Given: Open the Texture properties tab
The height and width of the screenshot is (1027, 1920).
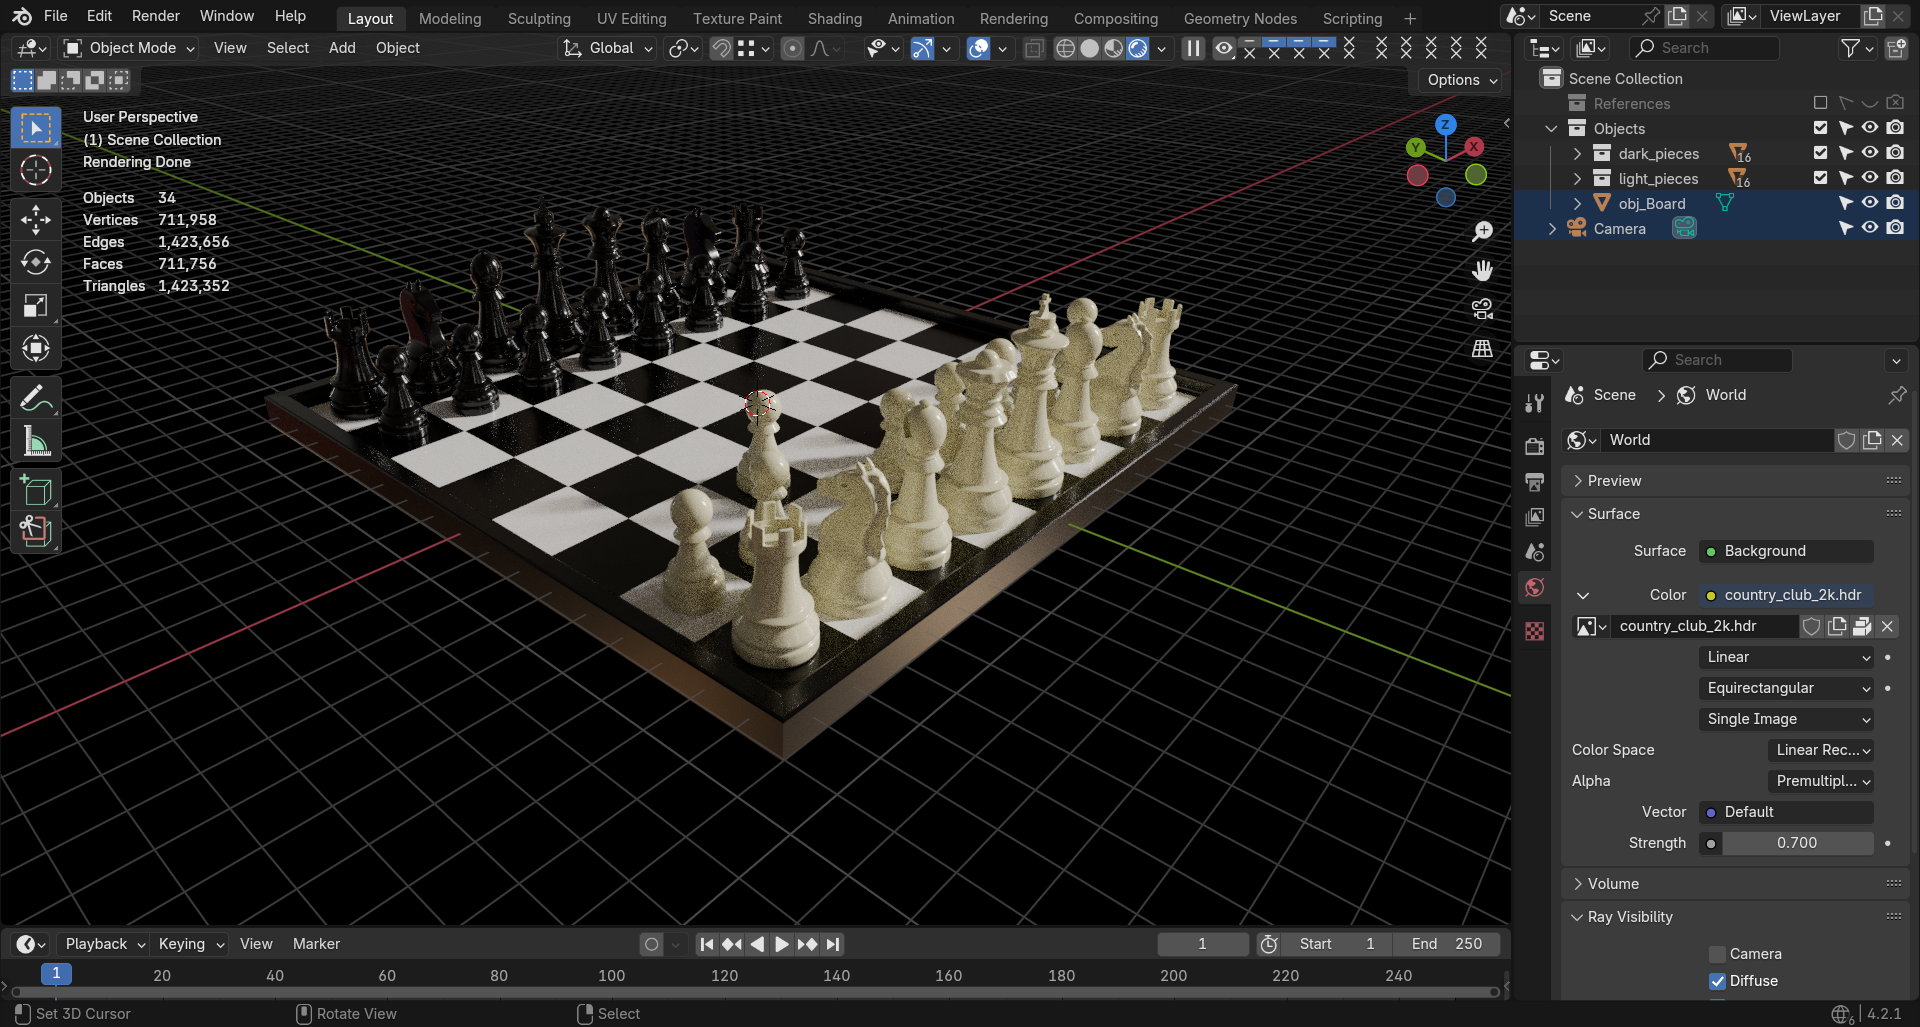Looking at the screenshot, I should point(1535,631).
